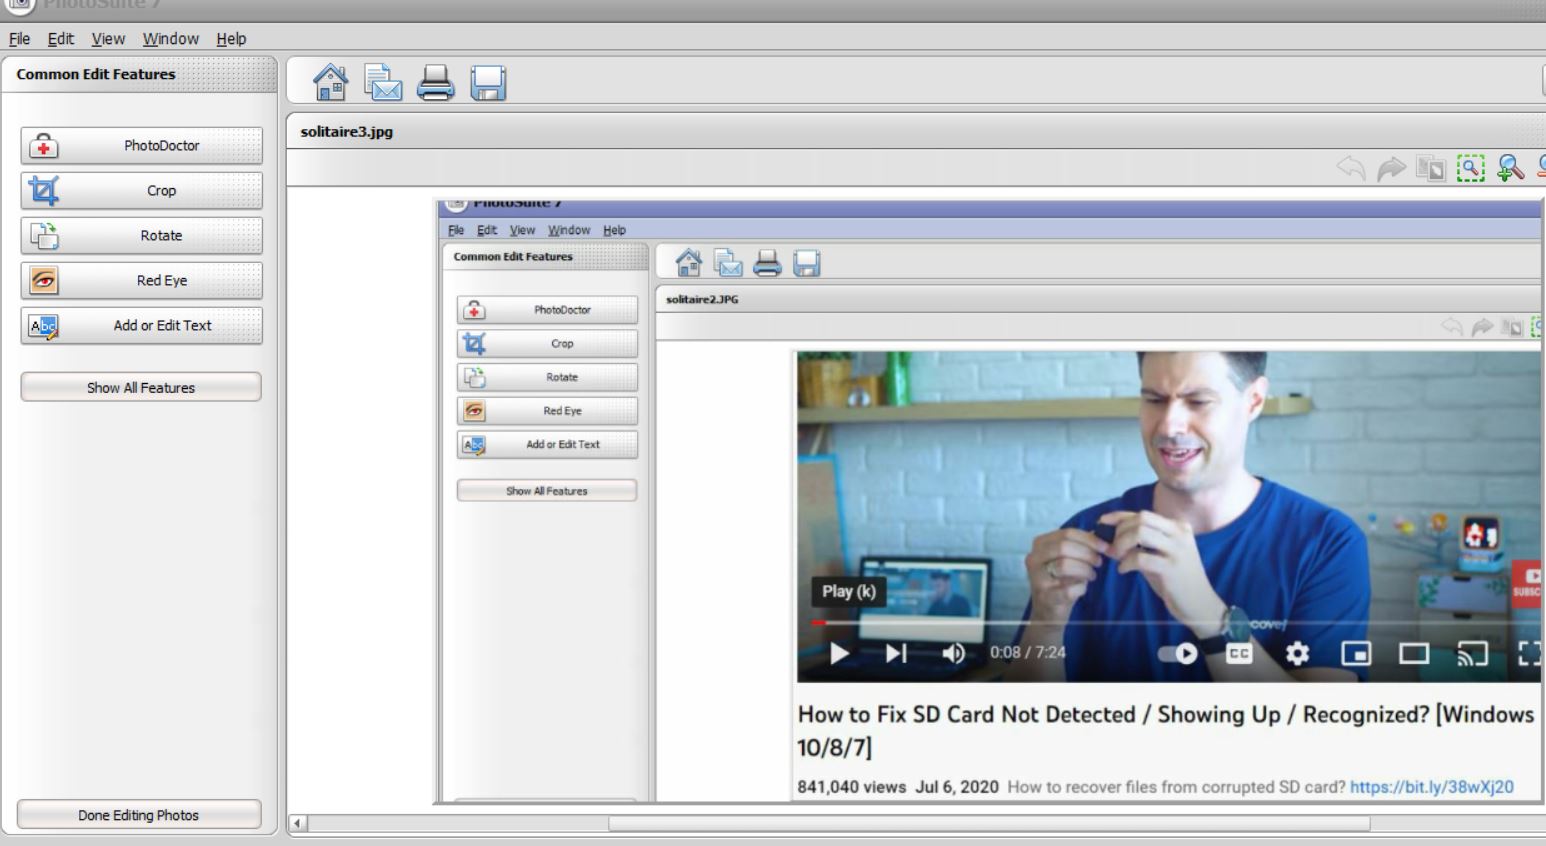This screenshot has width=1546, height=846.
Task: Open the Window menu in the main window
Action: tap(170, 39)
